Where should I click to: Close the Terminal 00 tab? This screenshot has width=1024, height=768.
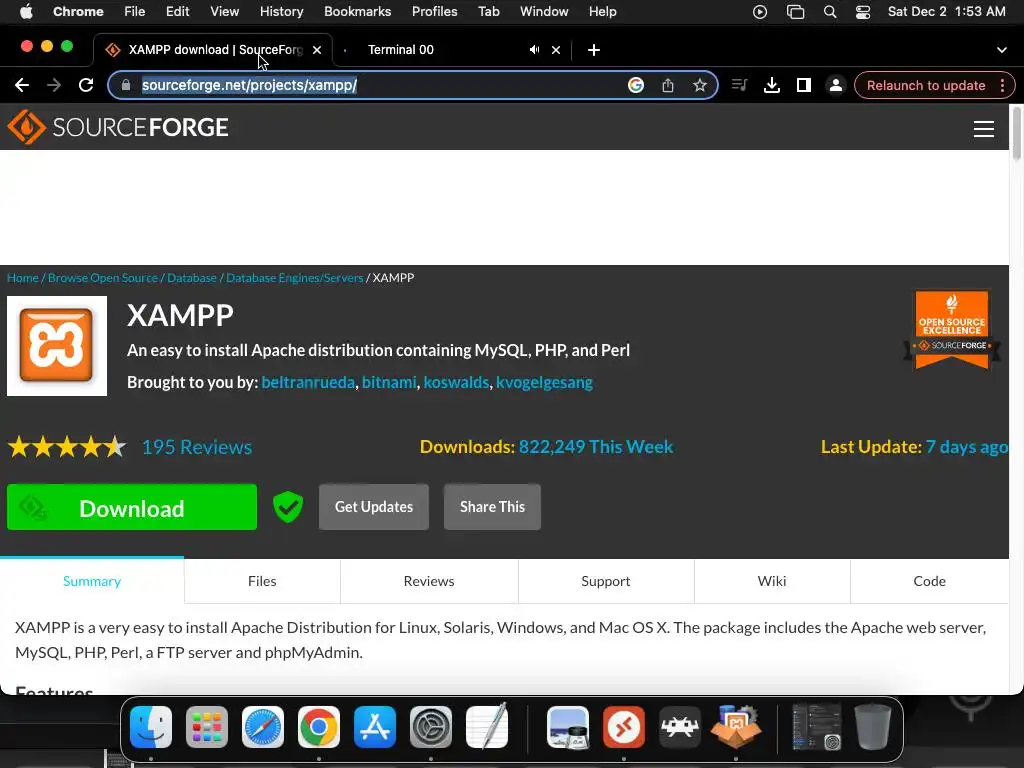[x=556, y=50]
